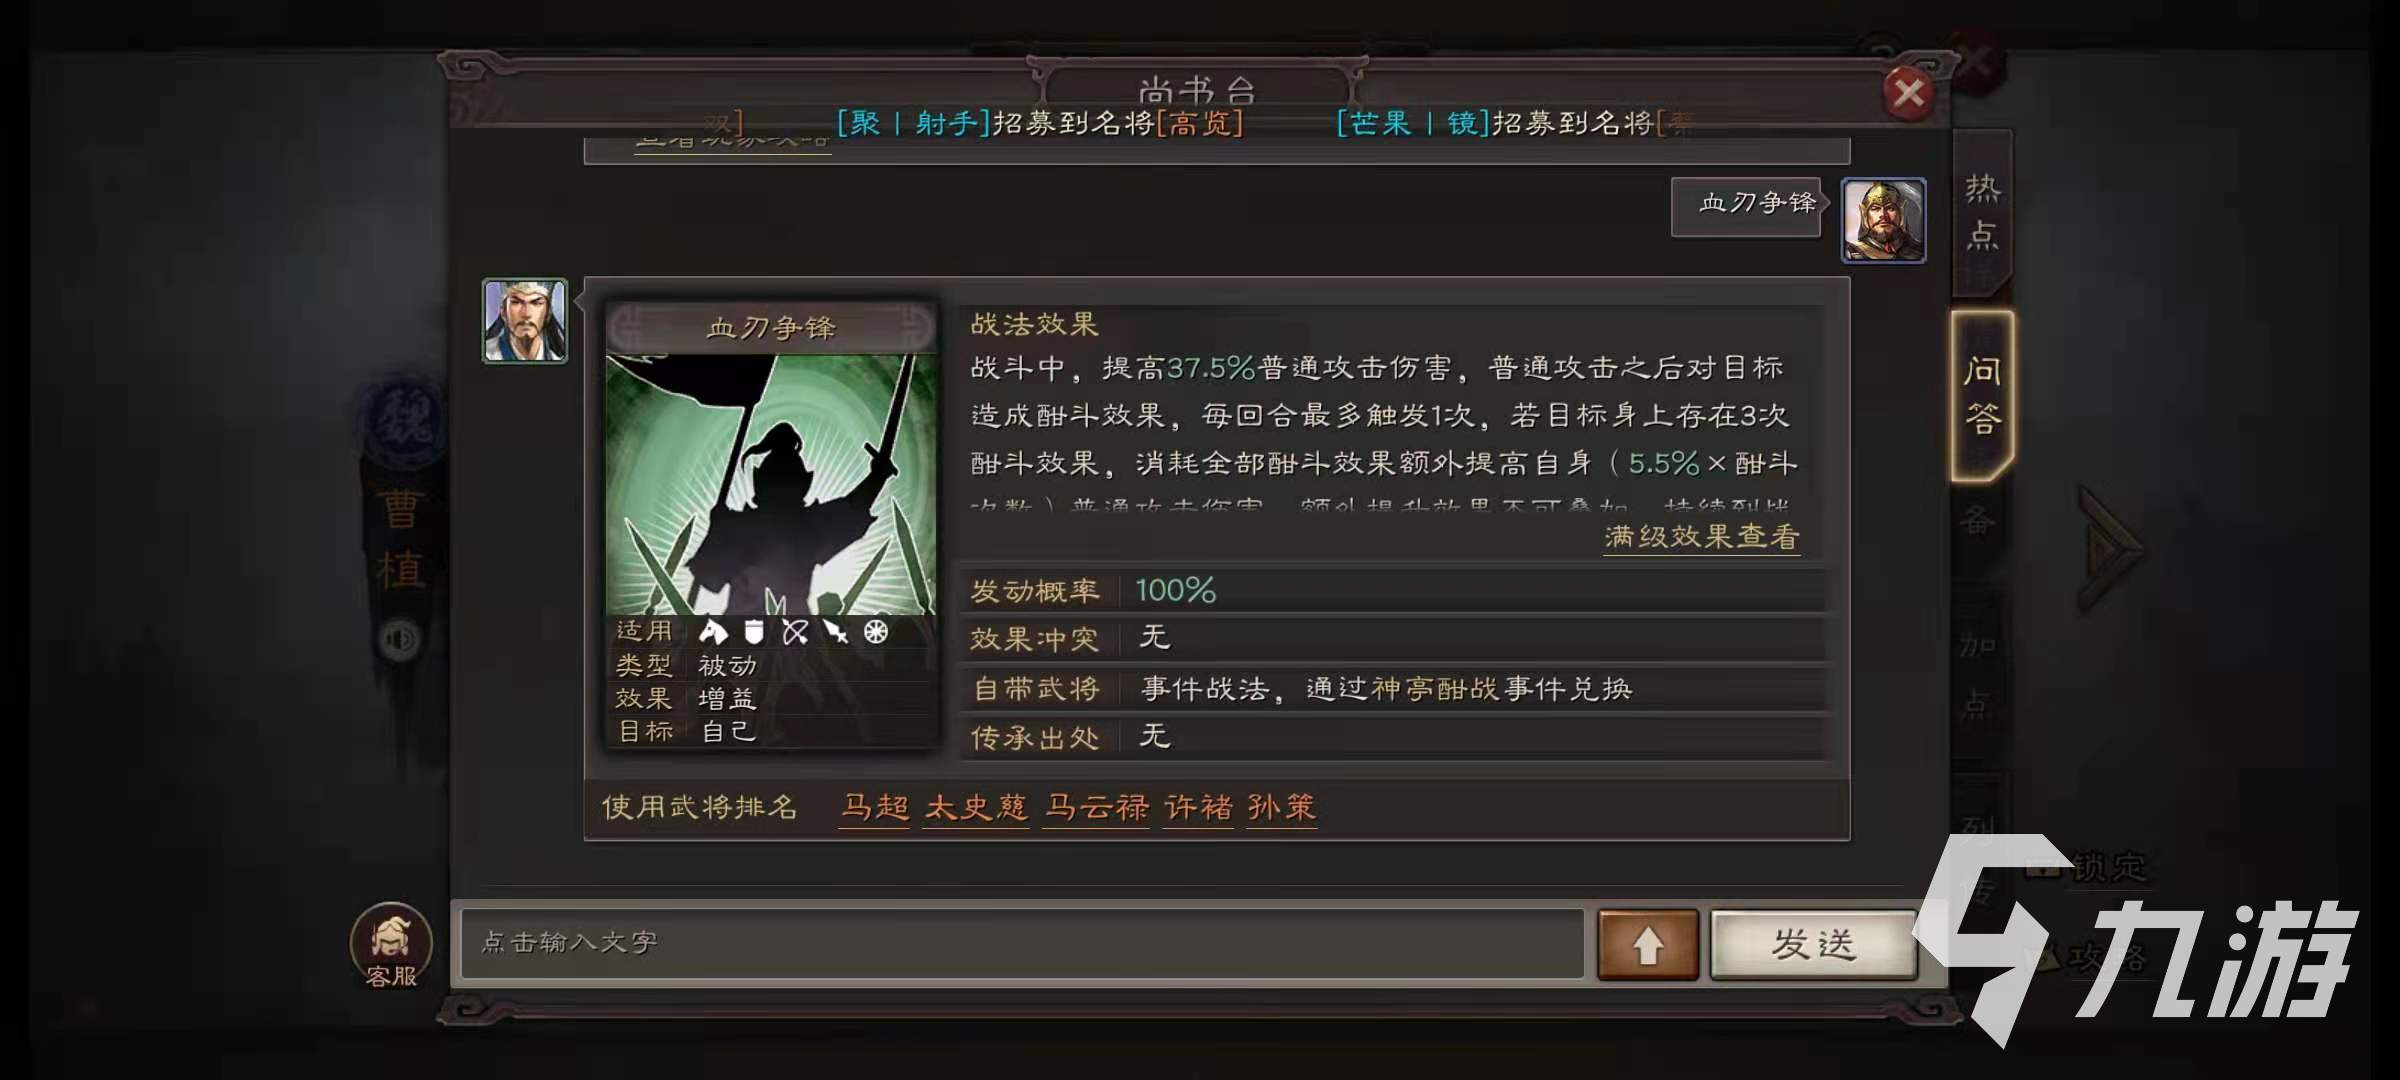
Task: Open the 客服 customer service icon
Action: pyautogui.click(x=391, y=945)
